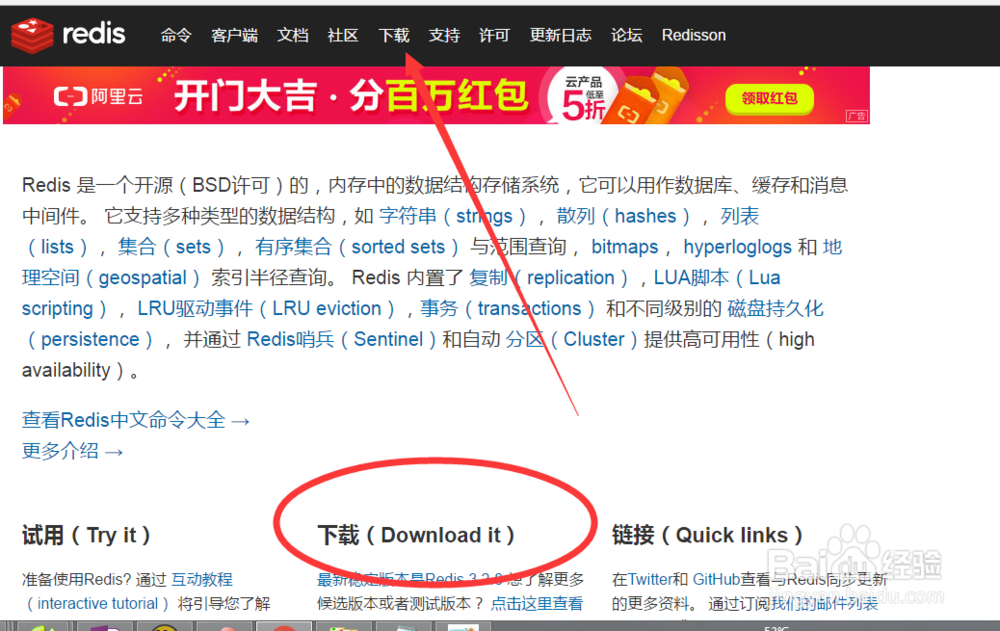This screenshot has height=631, width=1000.
Task: Open the 互动教程 link under Try it
Action: [x=202, y=579]
